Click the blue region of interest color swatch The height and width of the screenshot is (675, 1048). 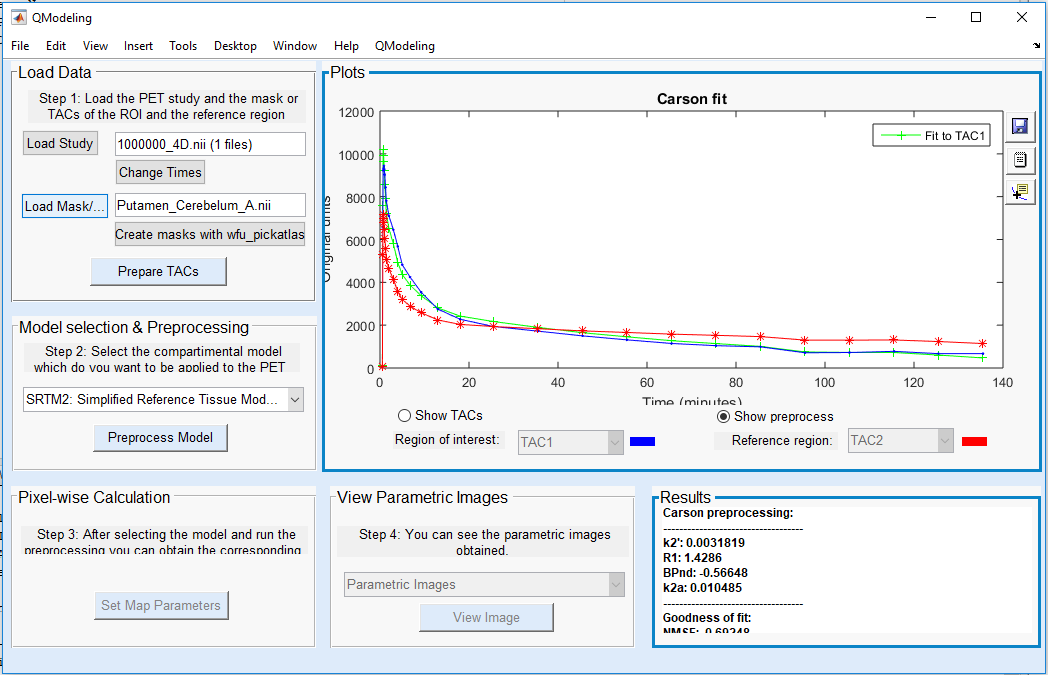pos(642,441)
